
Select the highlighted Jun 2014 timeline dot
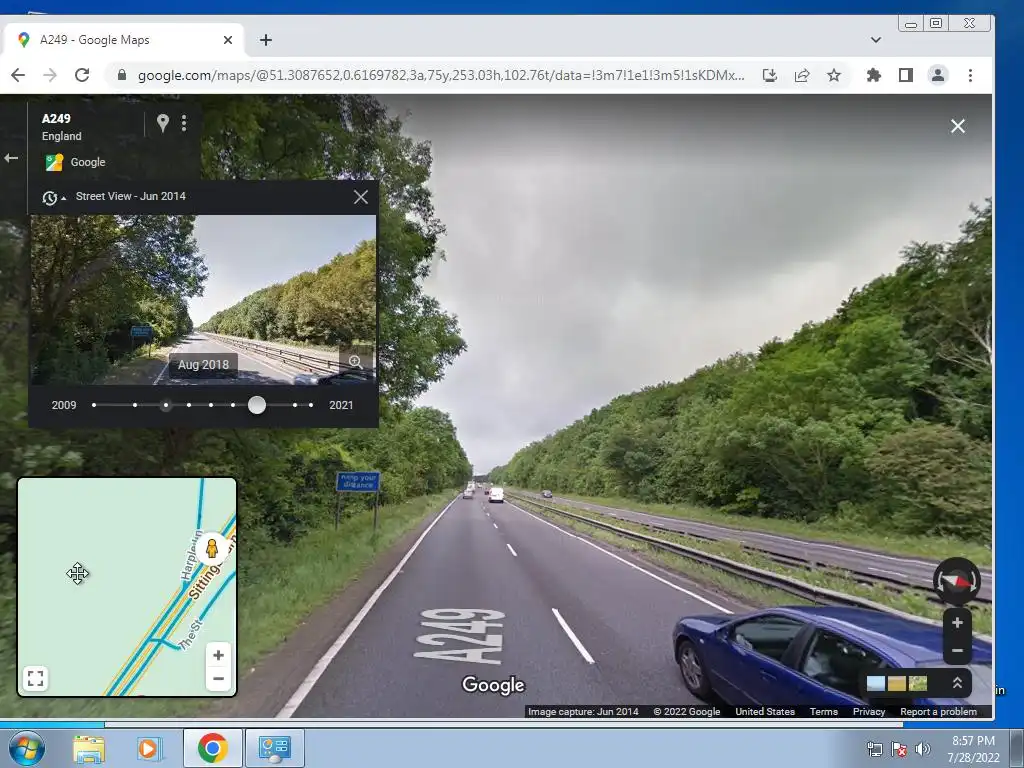coord(166,405)
